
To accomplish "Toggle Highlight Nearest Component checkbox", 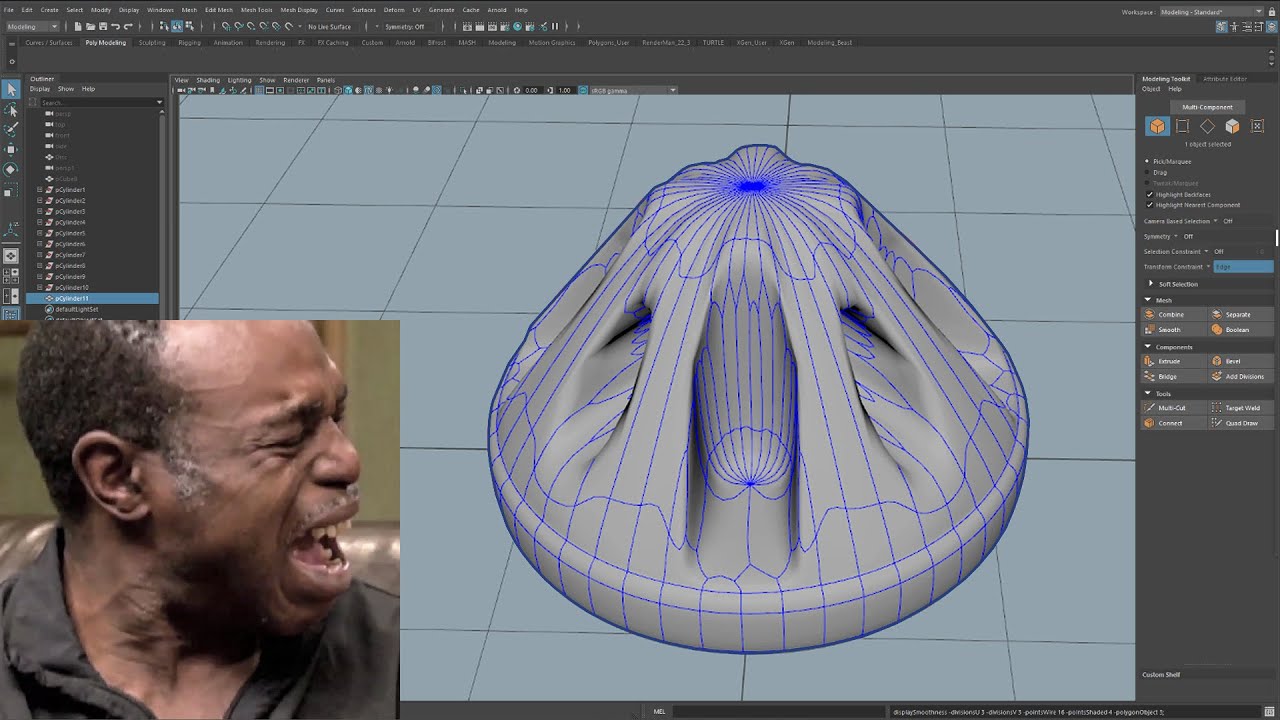I will point(1149,205).
